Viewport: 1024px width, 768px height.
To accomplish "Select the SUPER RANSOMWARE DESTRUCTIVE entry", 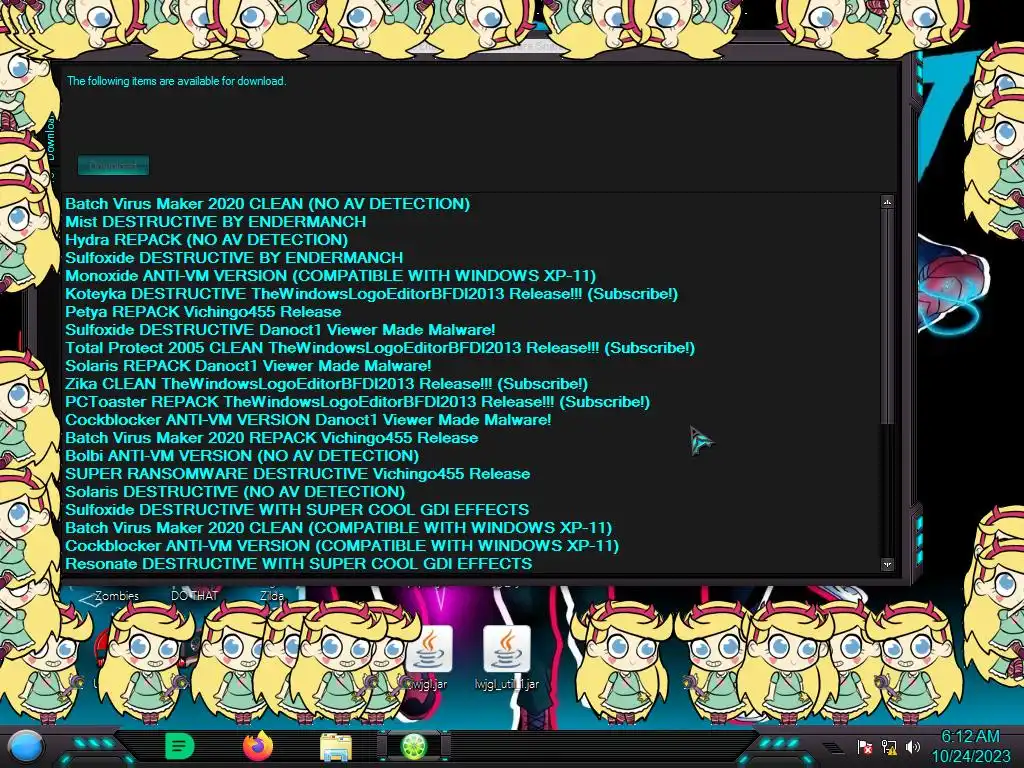I will click(297, 474).
